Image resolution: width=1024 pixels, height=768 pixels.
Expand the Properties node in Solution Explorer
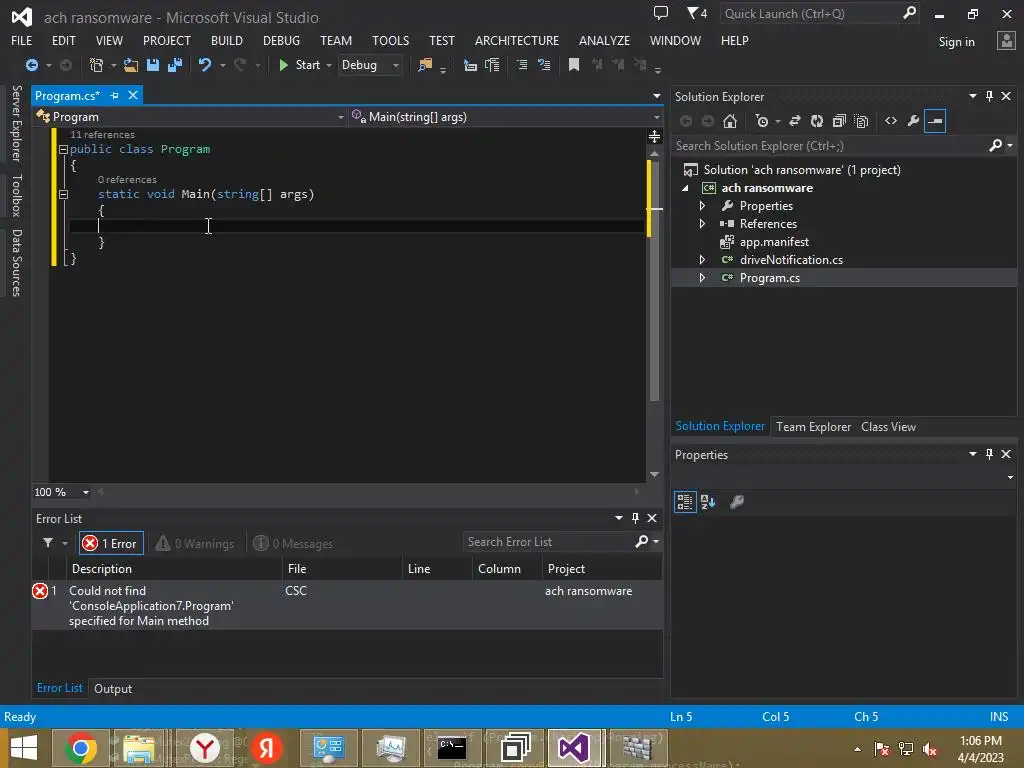click(702, 206)
